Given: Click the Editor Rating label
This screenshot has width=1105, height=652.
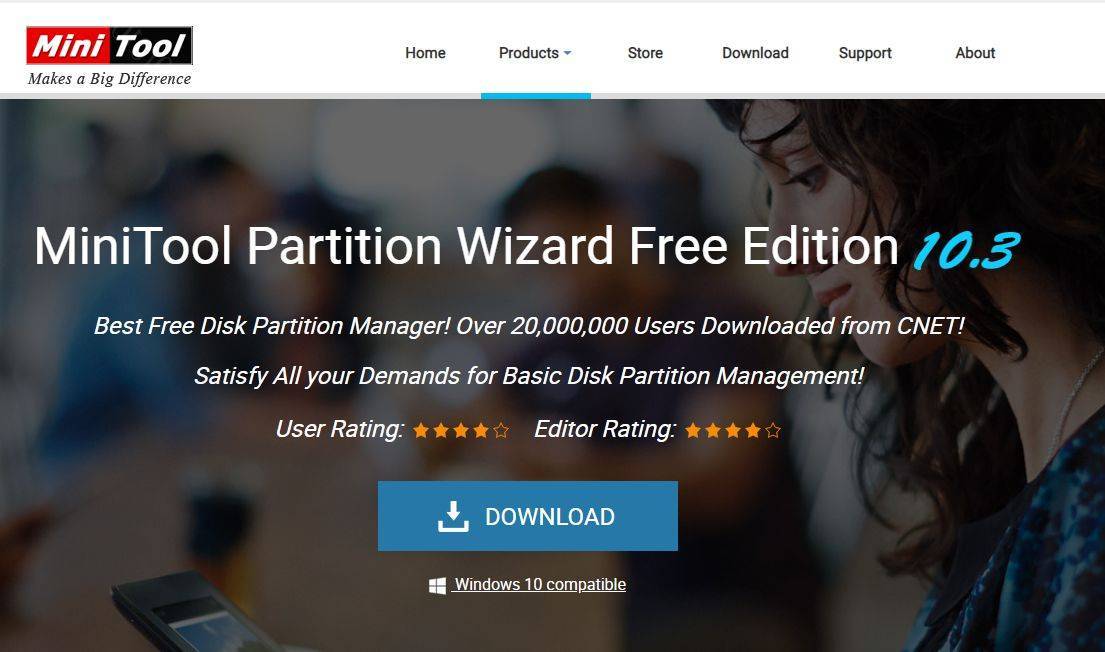Looking at the screenshot, I should point(604,429).
